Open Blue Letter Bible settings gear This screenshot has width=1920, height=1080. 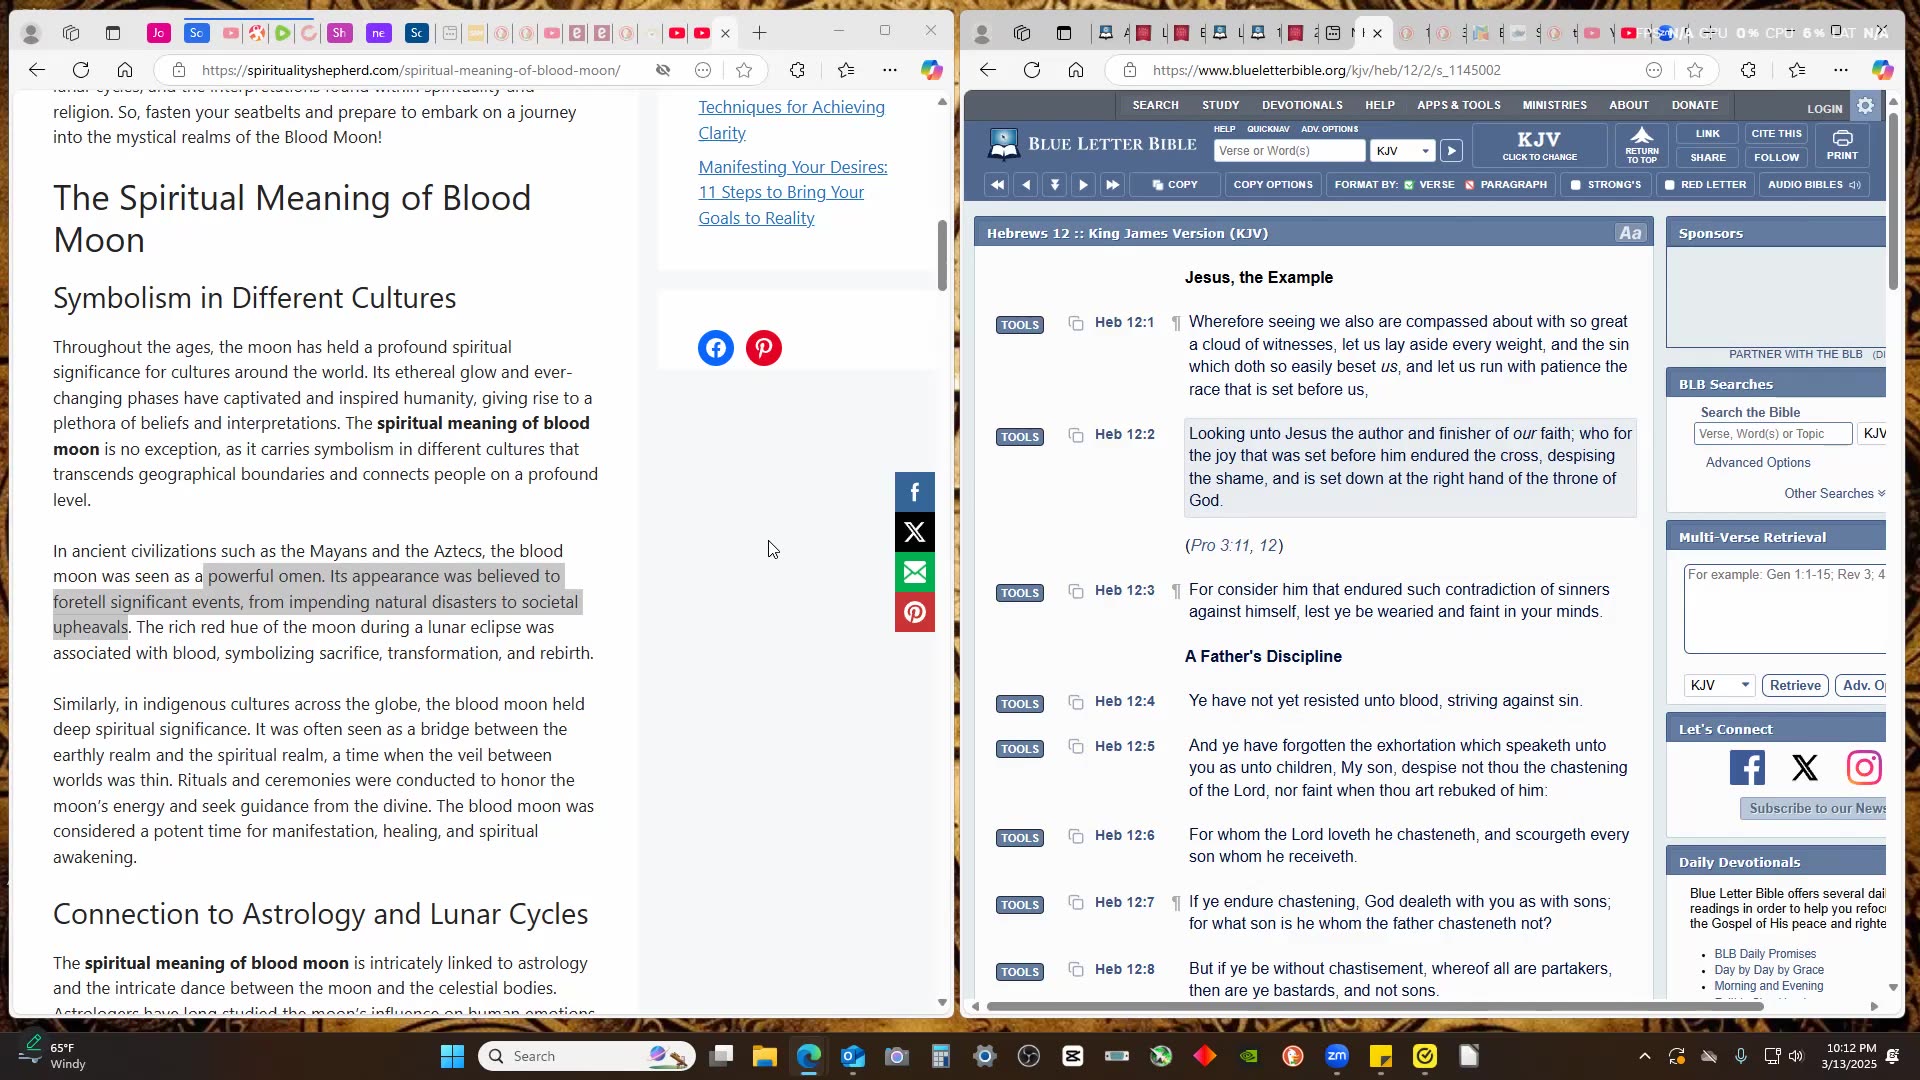click(1865, 106)
